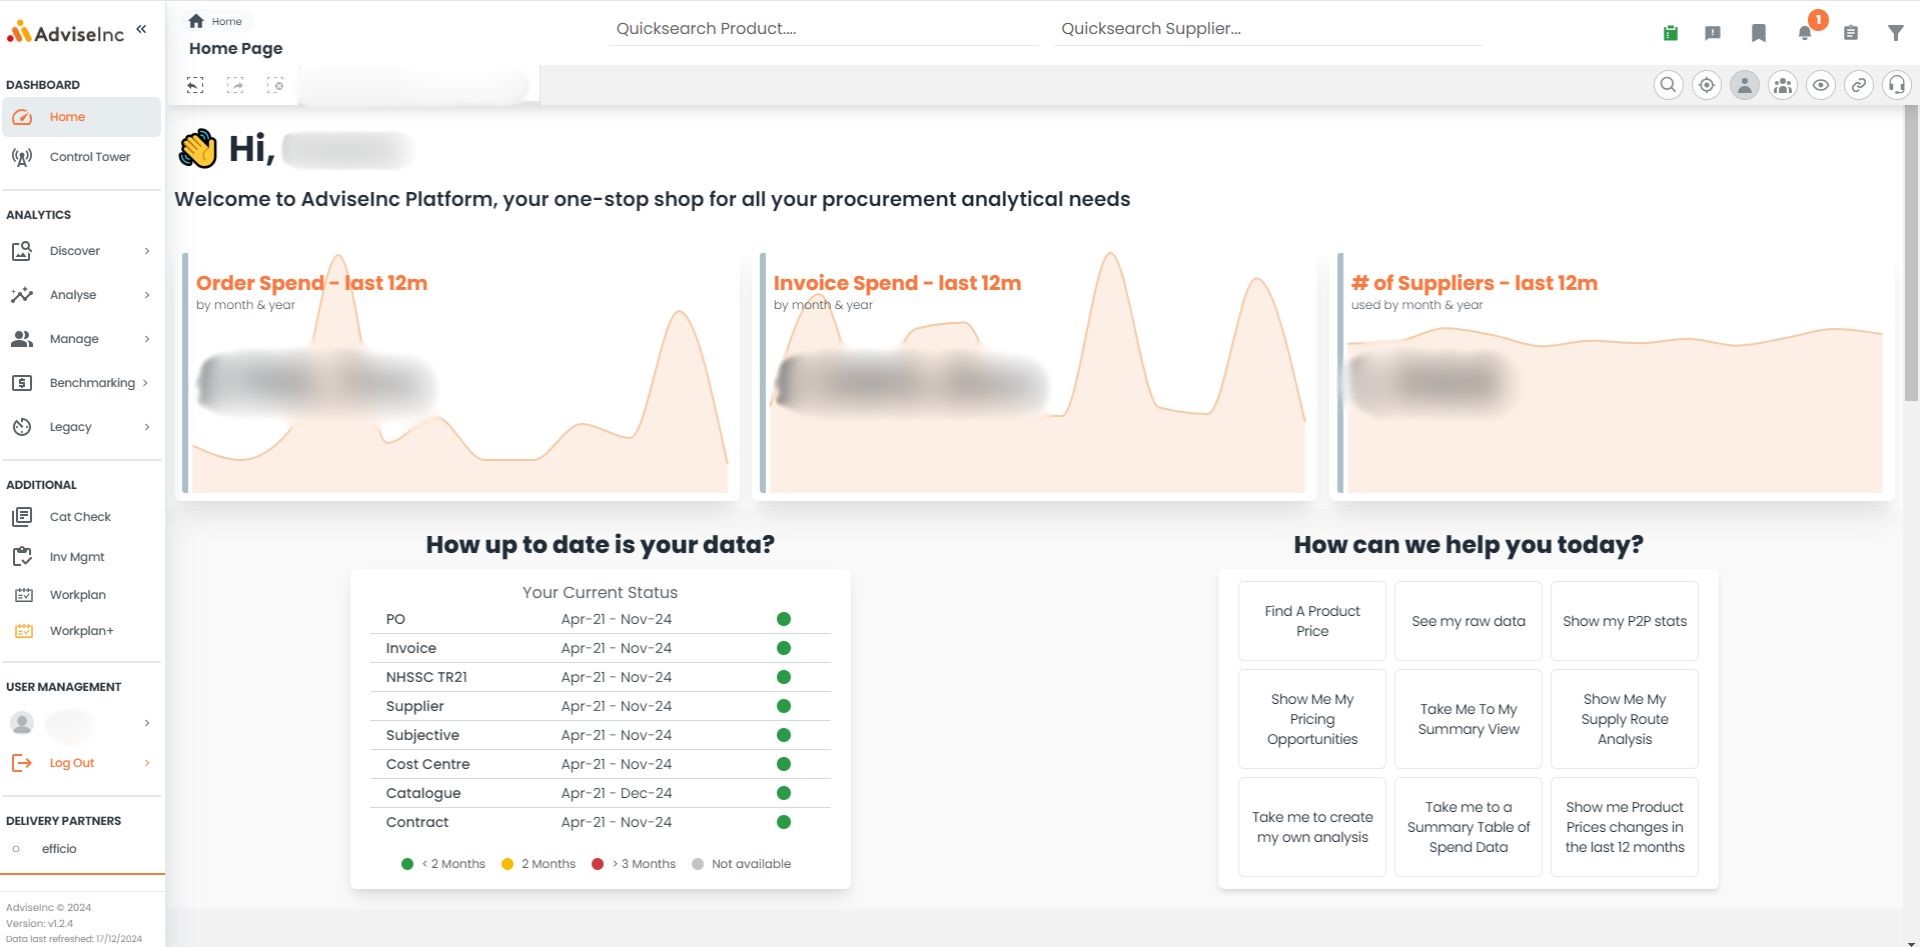Click Take me to a Summary Table of Spend Data
Screen dimensions: 1920x947
coord(1468,827)
